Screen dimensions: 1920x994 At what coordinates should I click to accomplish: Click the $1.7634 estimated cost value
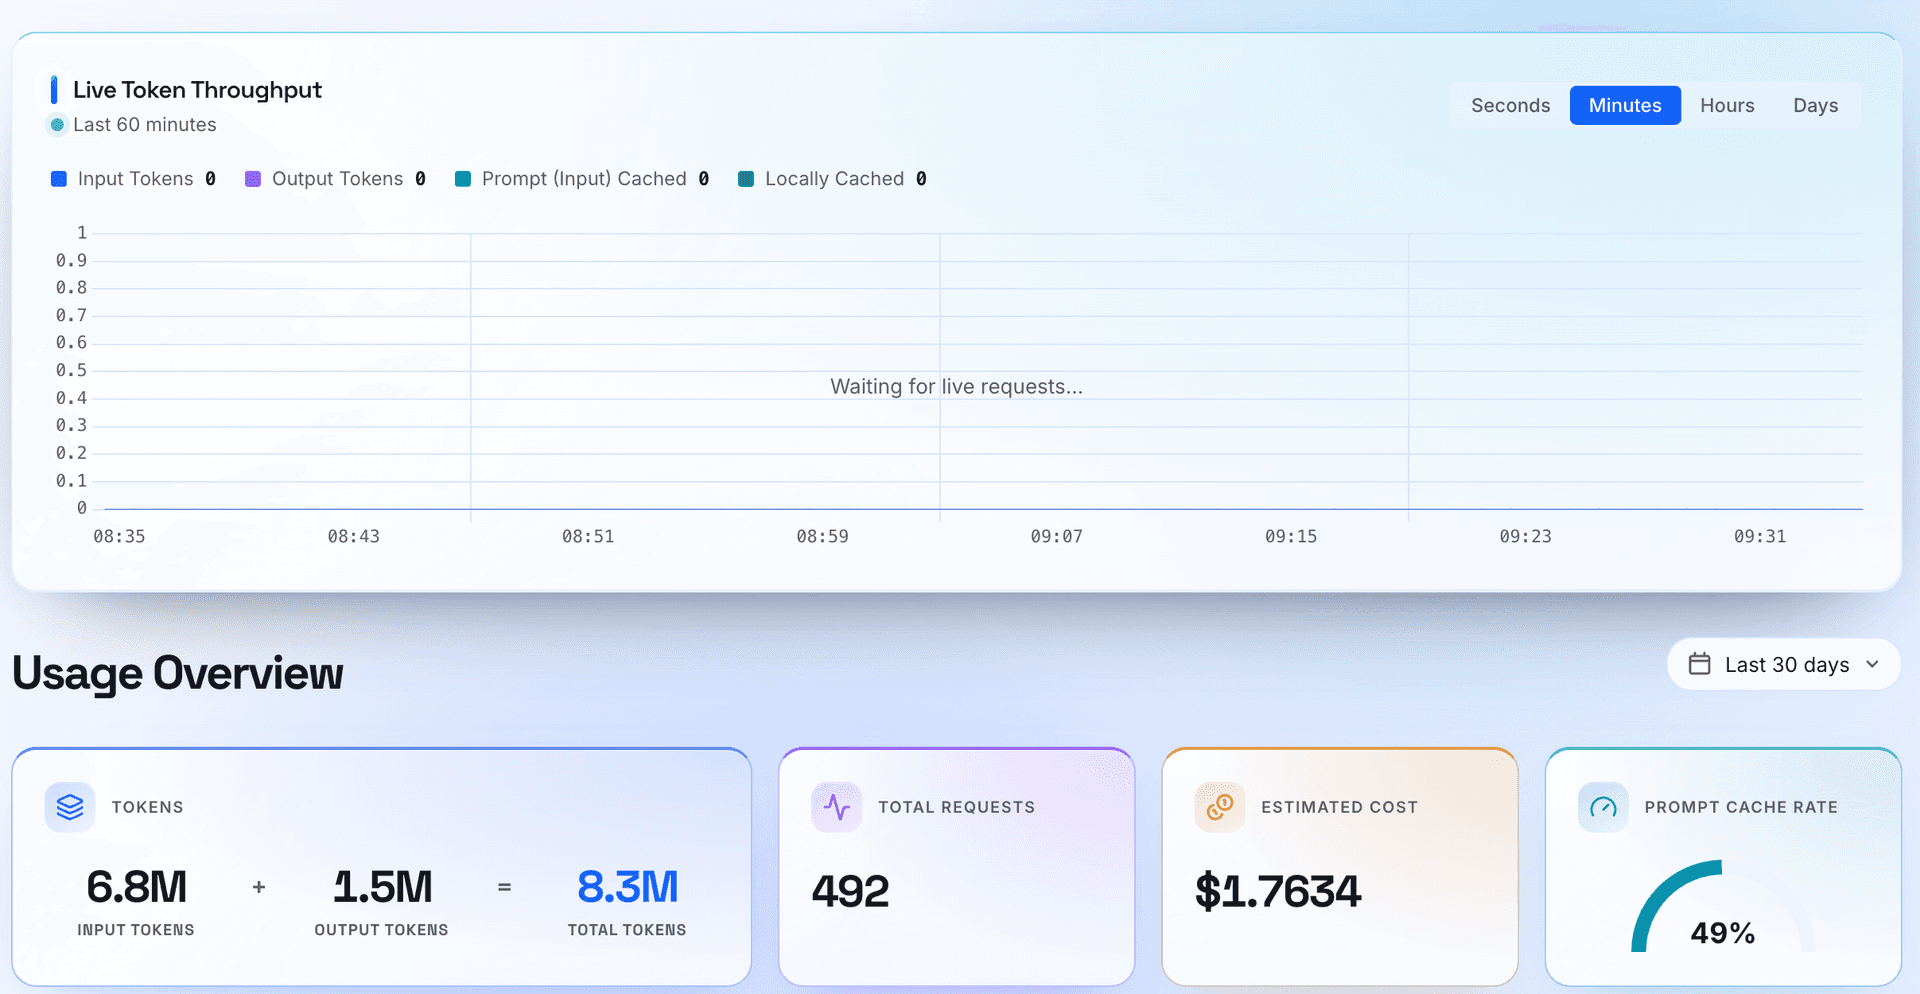[1278, 891]
